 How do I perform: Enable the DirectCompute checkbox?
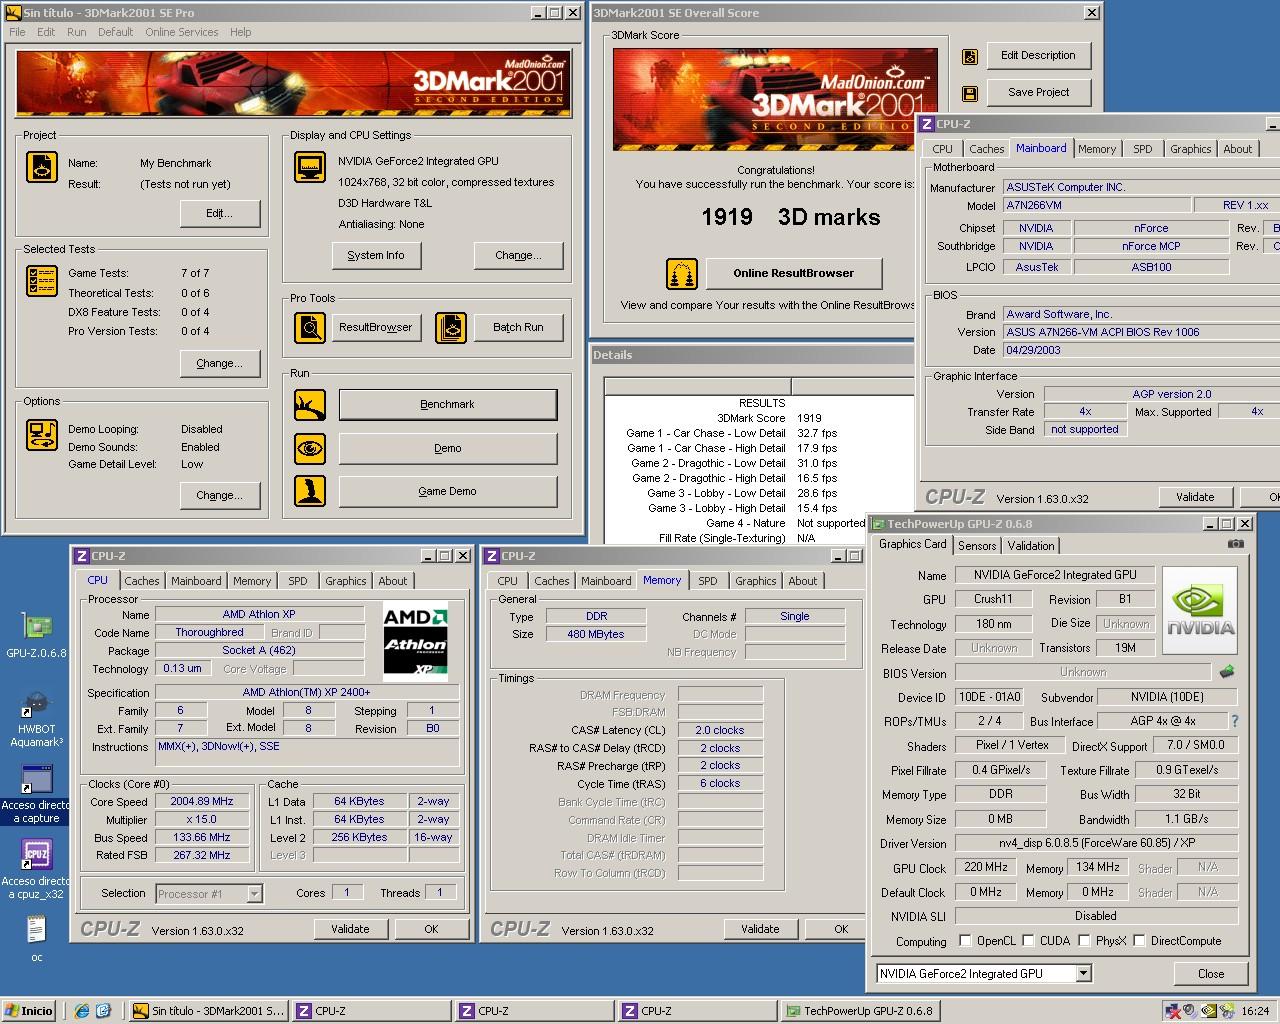tap(1139, 941)
